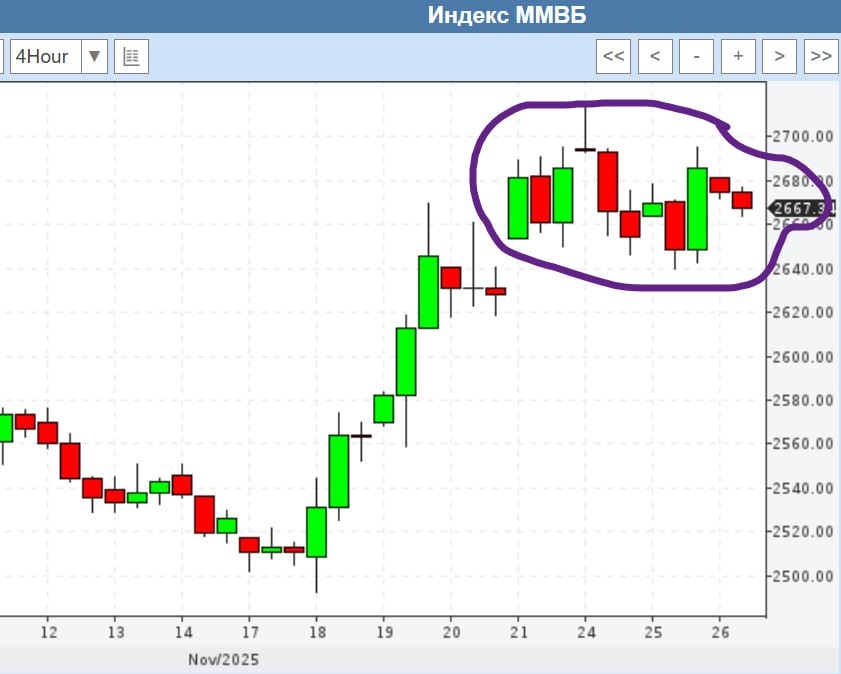The height and width of the screenshot is (674, 841).
Task: Click the dropdown arrow beside 4Hour
Action: pos(94,56)
